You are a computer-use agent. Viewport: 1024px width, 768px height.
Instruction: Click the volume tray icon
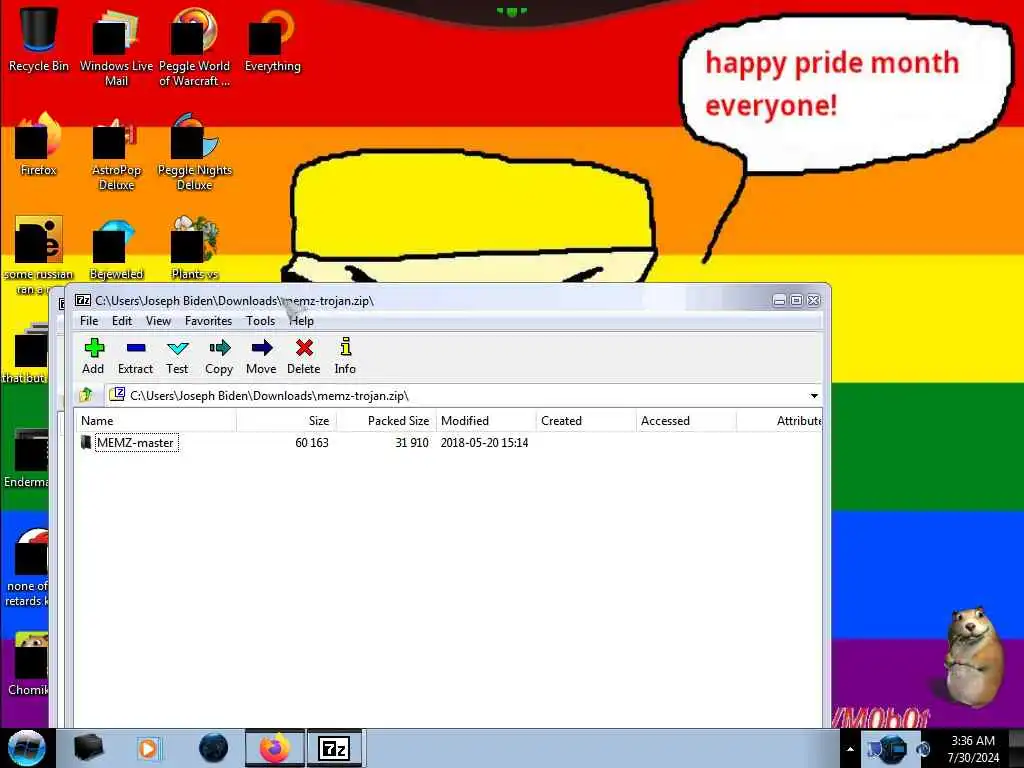click(x=923, y=749)
